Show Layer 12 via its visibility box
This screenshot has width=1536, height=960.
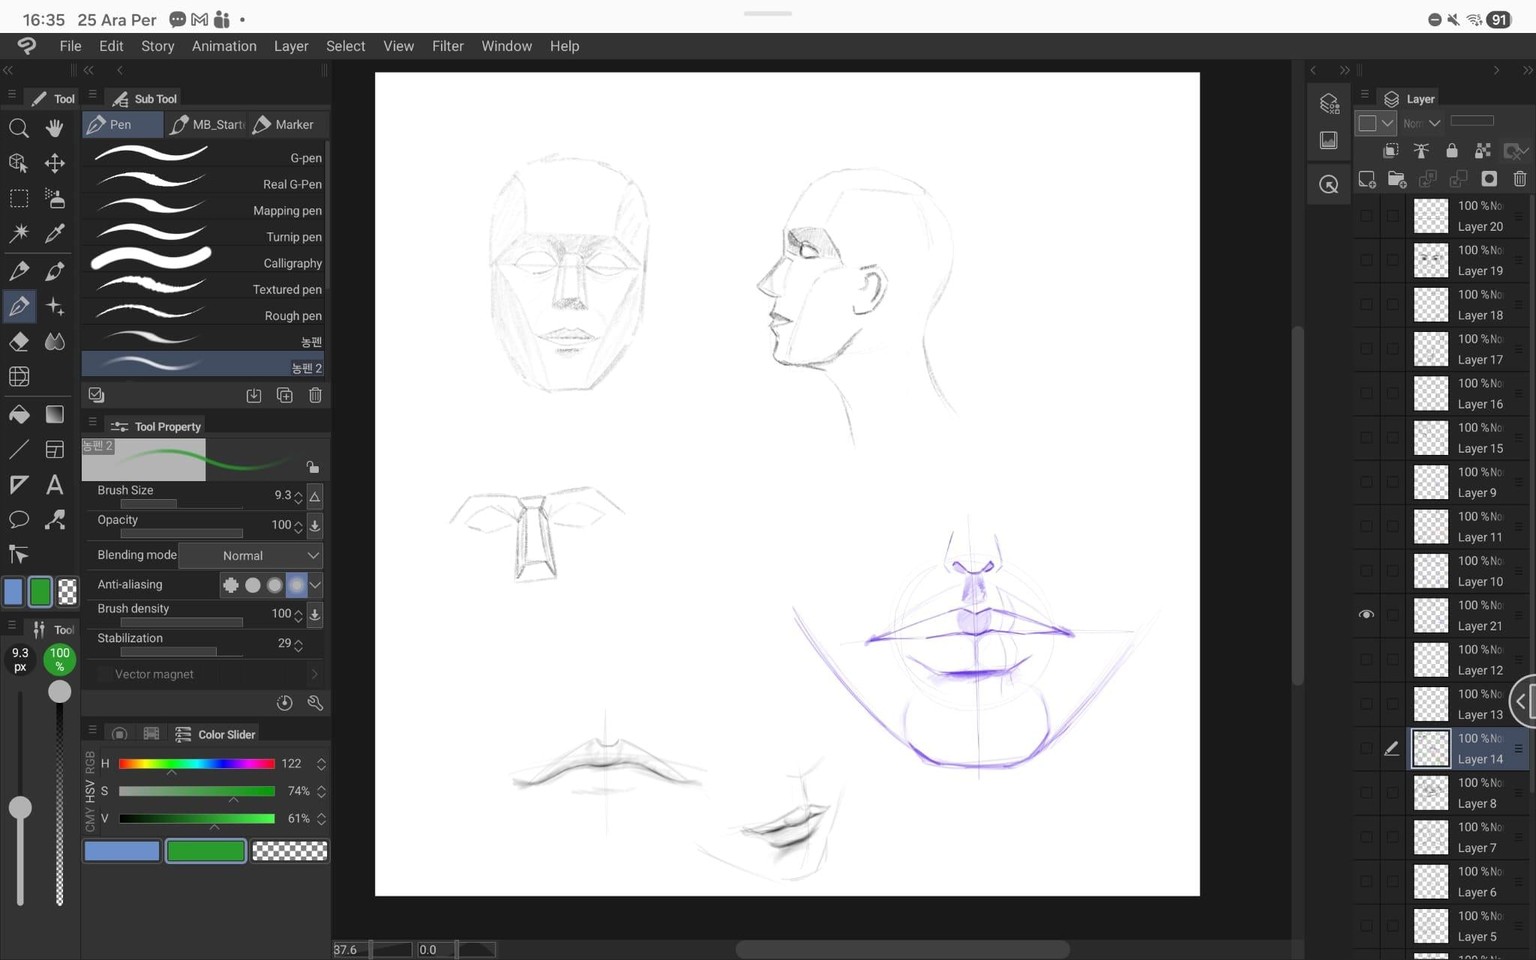(x=1366, y=660)
